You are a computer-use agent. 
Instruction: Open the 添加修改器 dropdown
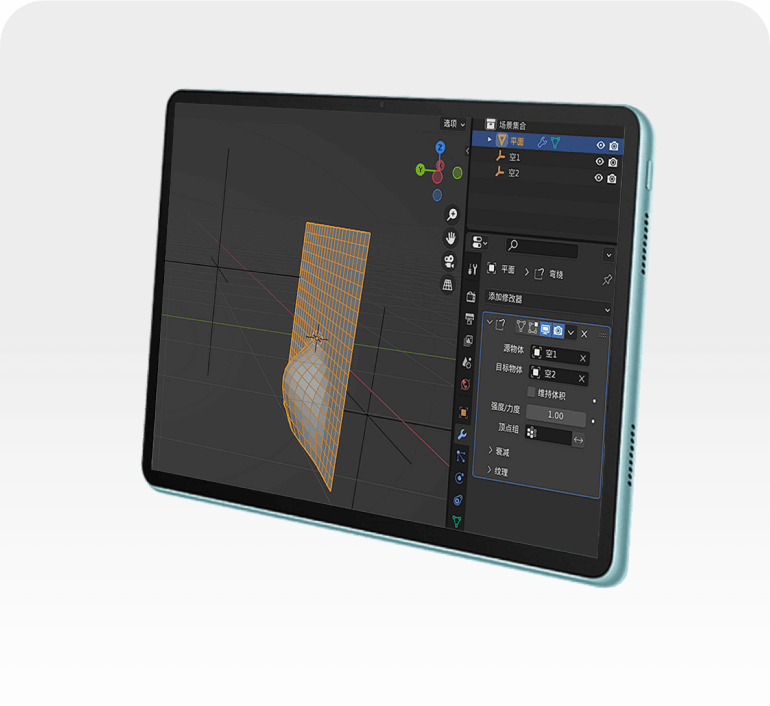point(549,302)
